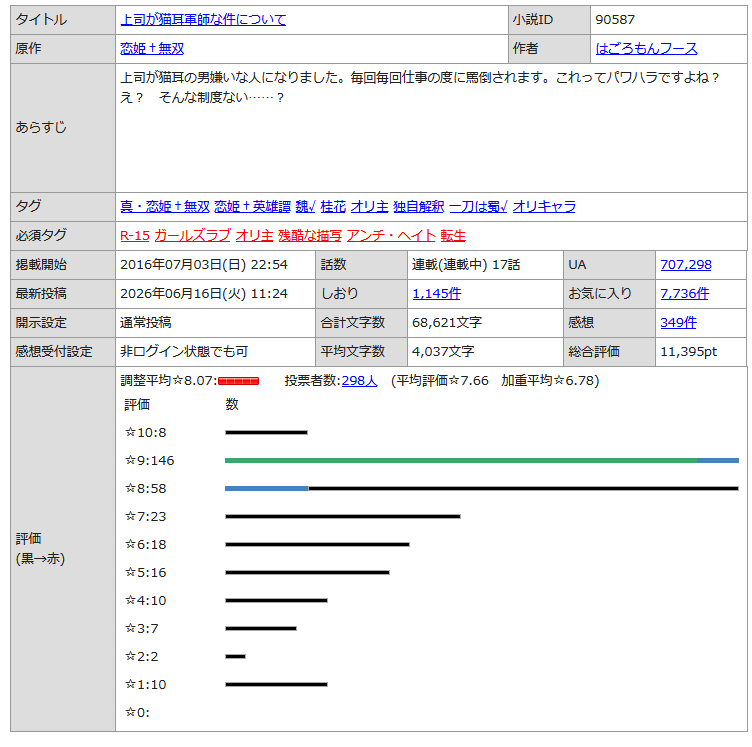Open voter count link 298人
The width and height of the screenshot is (752, 747).
359,381
